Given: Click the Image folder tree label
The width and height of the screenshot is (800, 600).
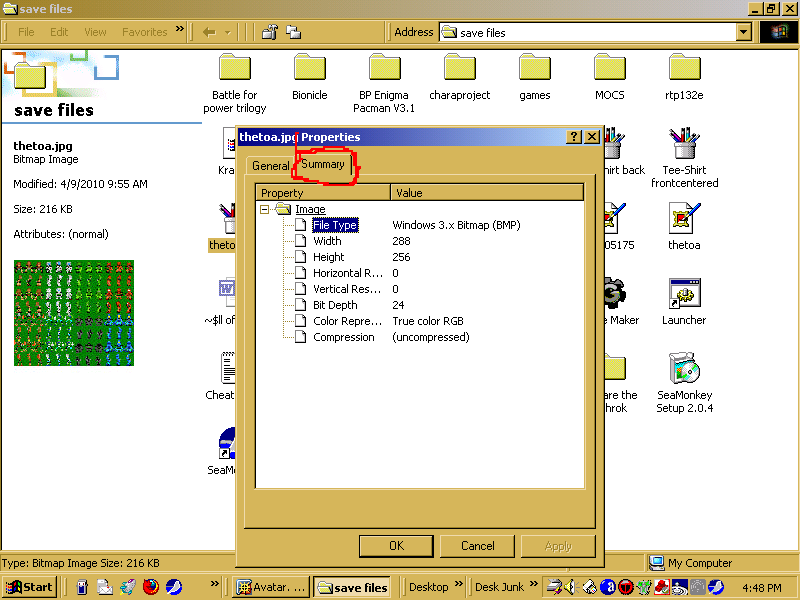Looking at the screenshot, I should pyautogui.click(x=310, y=209).
